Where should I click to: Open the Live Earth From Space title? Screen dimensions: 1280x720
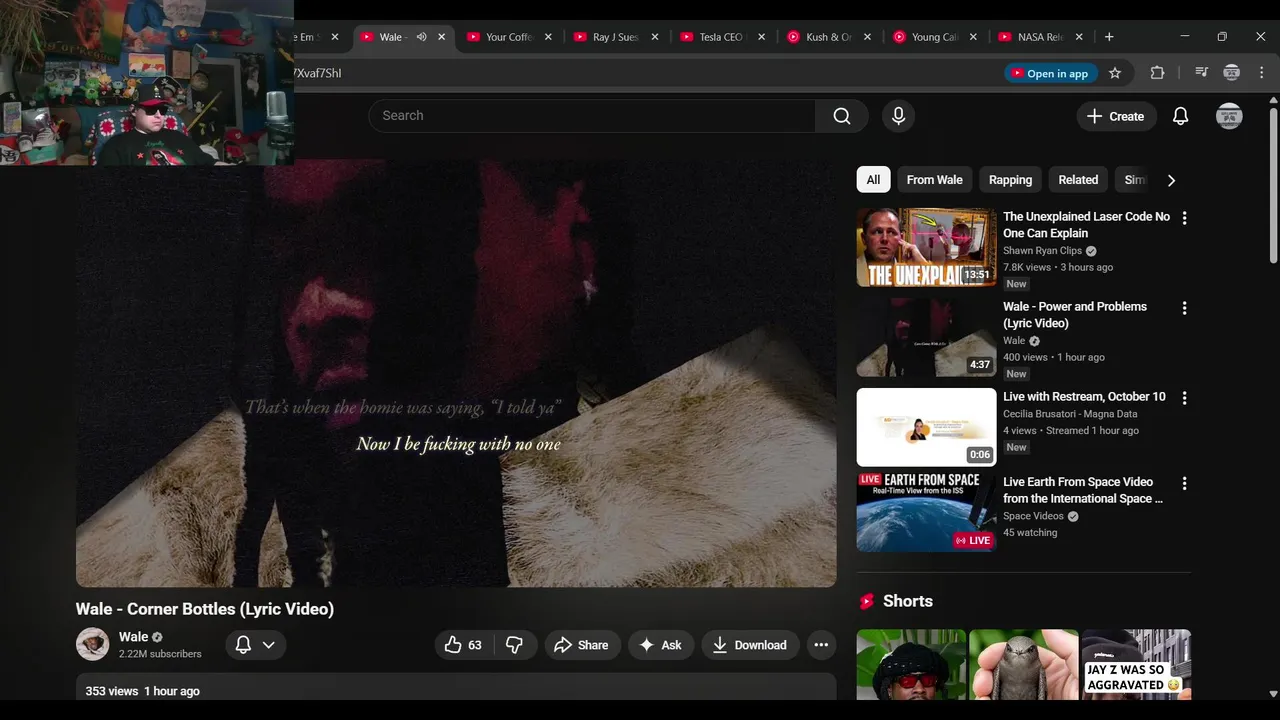[1083, 490]
